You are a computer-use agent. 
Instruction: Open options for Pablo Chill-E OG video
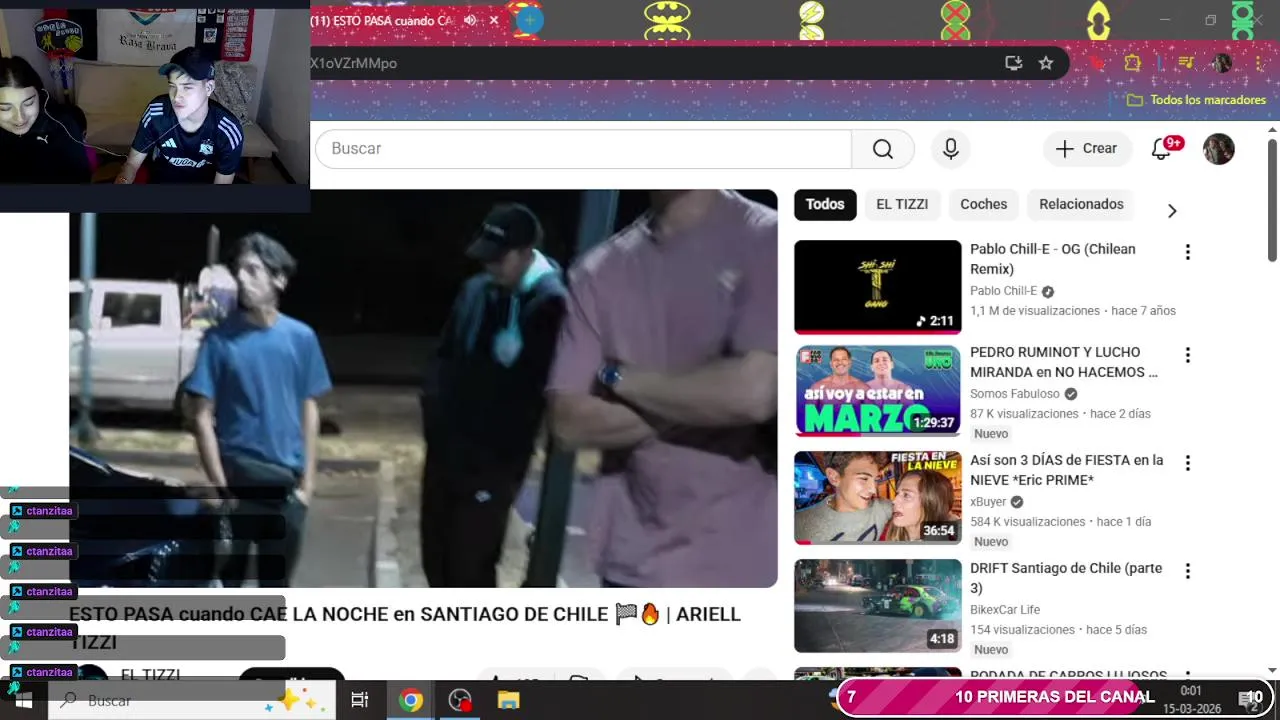[1188, 252]
